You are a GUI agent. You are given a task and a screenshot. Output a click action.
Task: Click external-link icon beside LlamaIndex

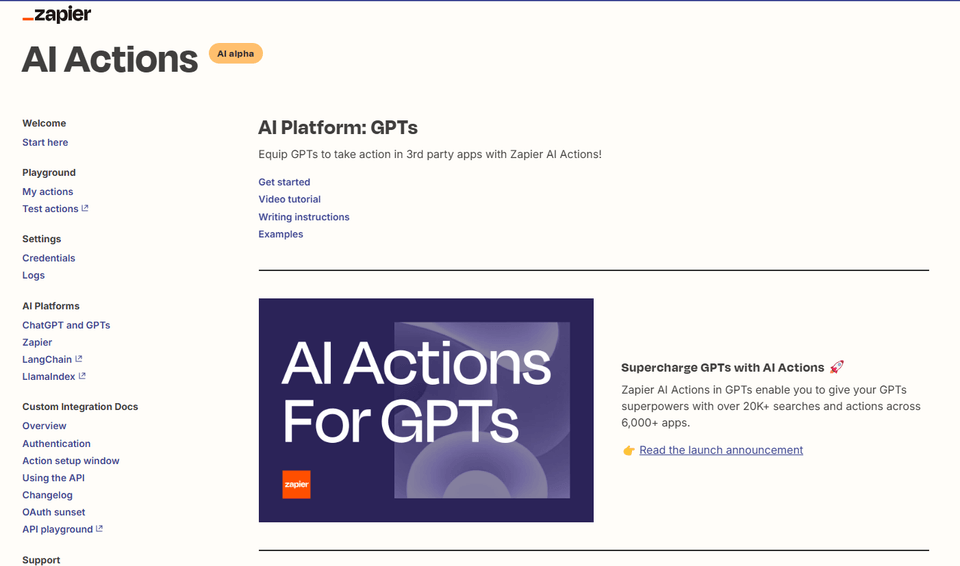(82, 376)
